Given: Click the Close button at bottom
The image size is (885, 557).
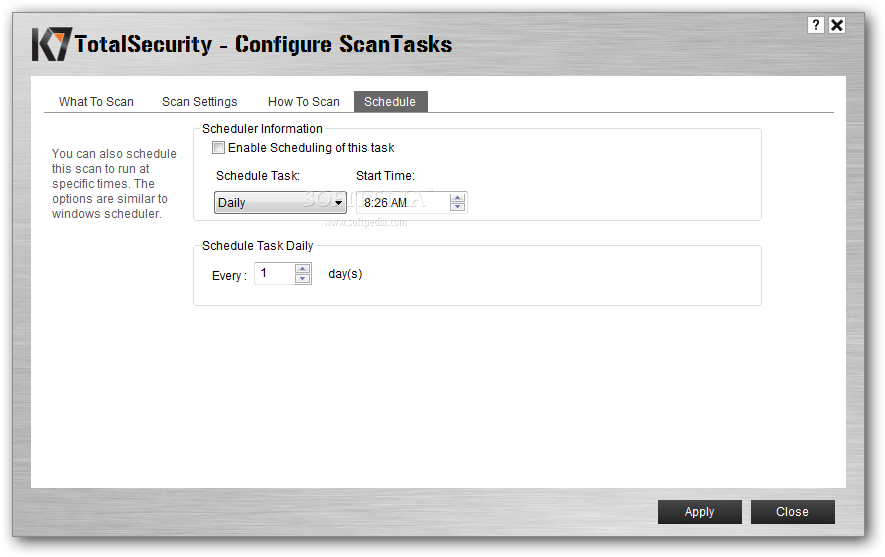Looking at the screenshot, I should pyautogui.click(x=792, y=512).
